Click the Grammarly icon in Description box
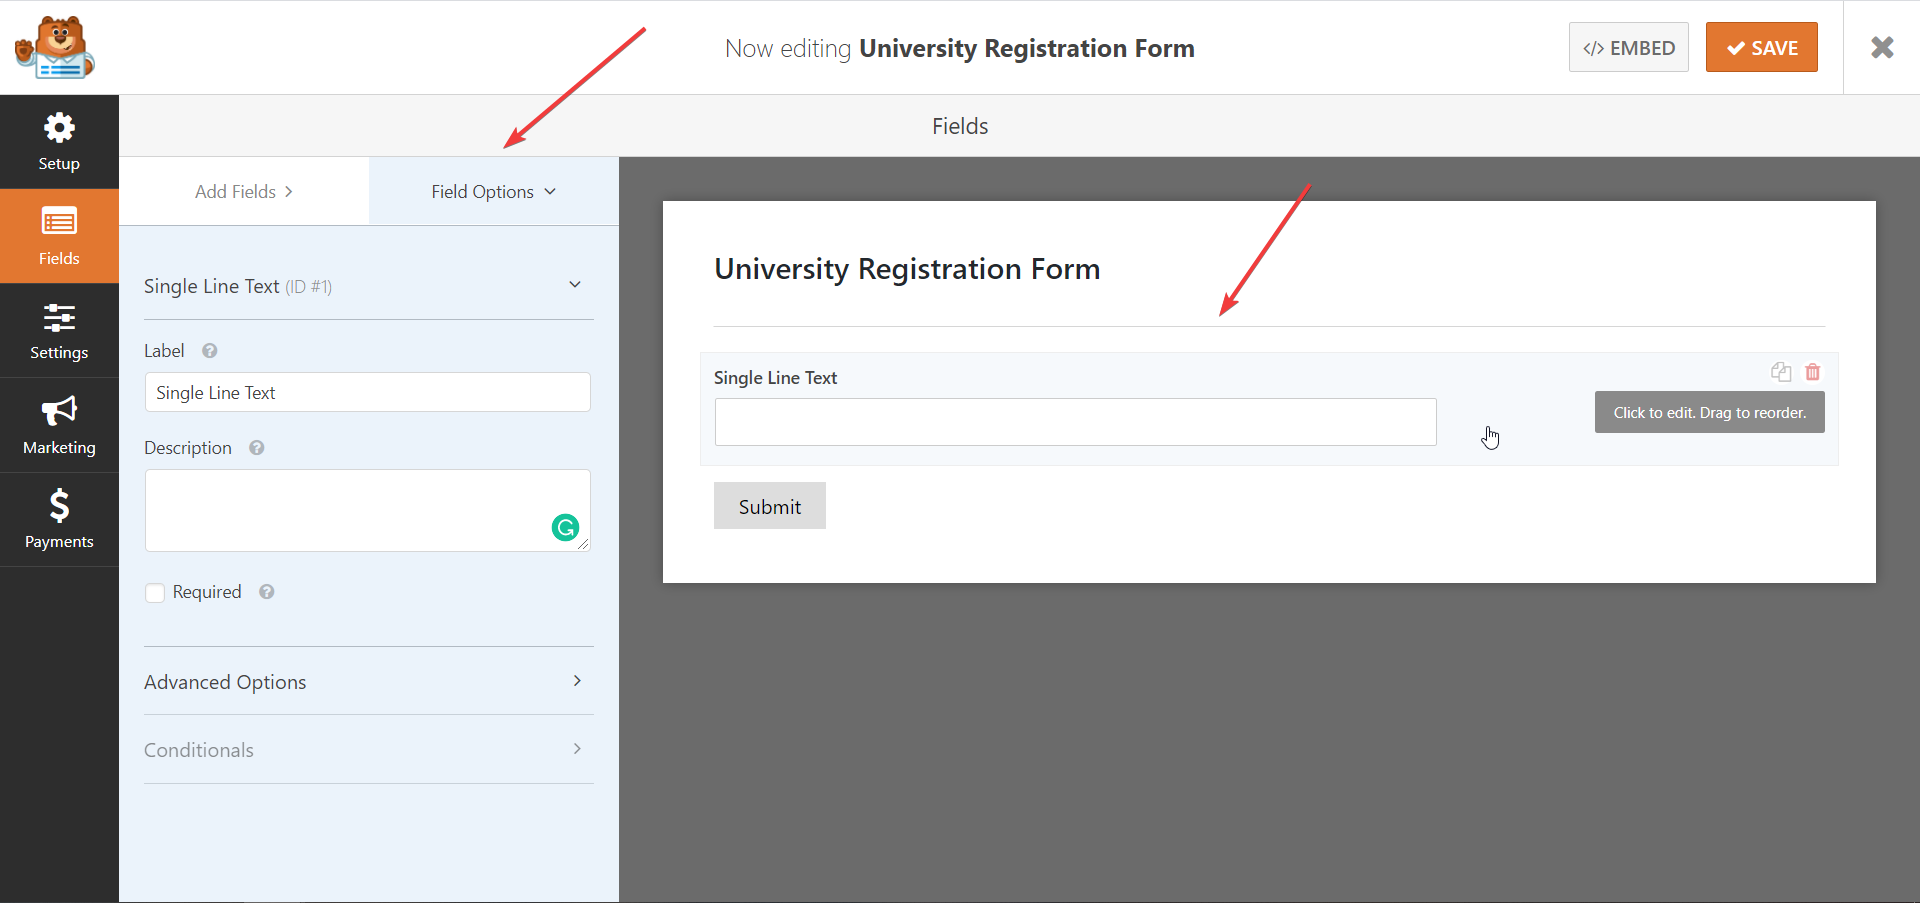This screenshot has width=1920, height=903. click(566, 527)
